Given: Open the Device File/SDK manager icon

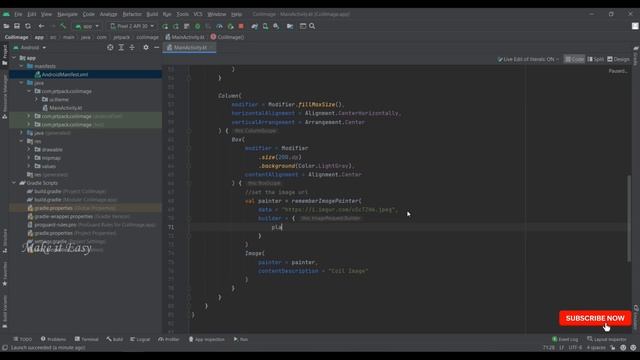Looking at the screenshot, I should 276,26.
